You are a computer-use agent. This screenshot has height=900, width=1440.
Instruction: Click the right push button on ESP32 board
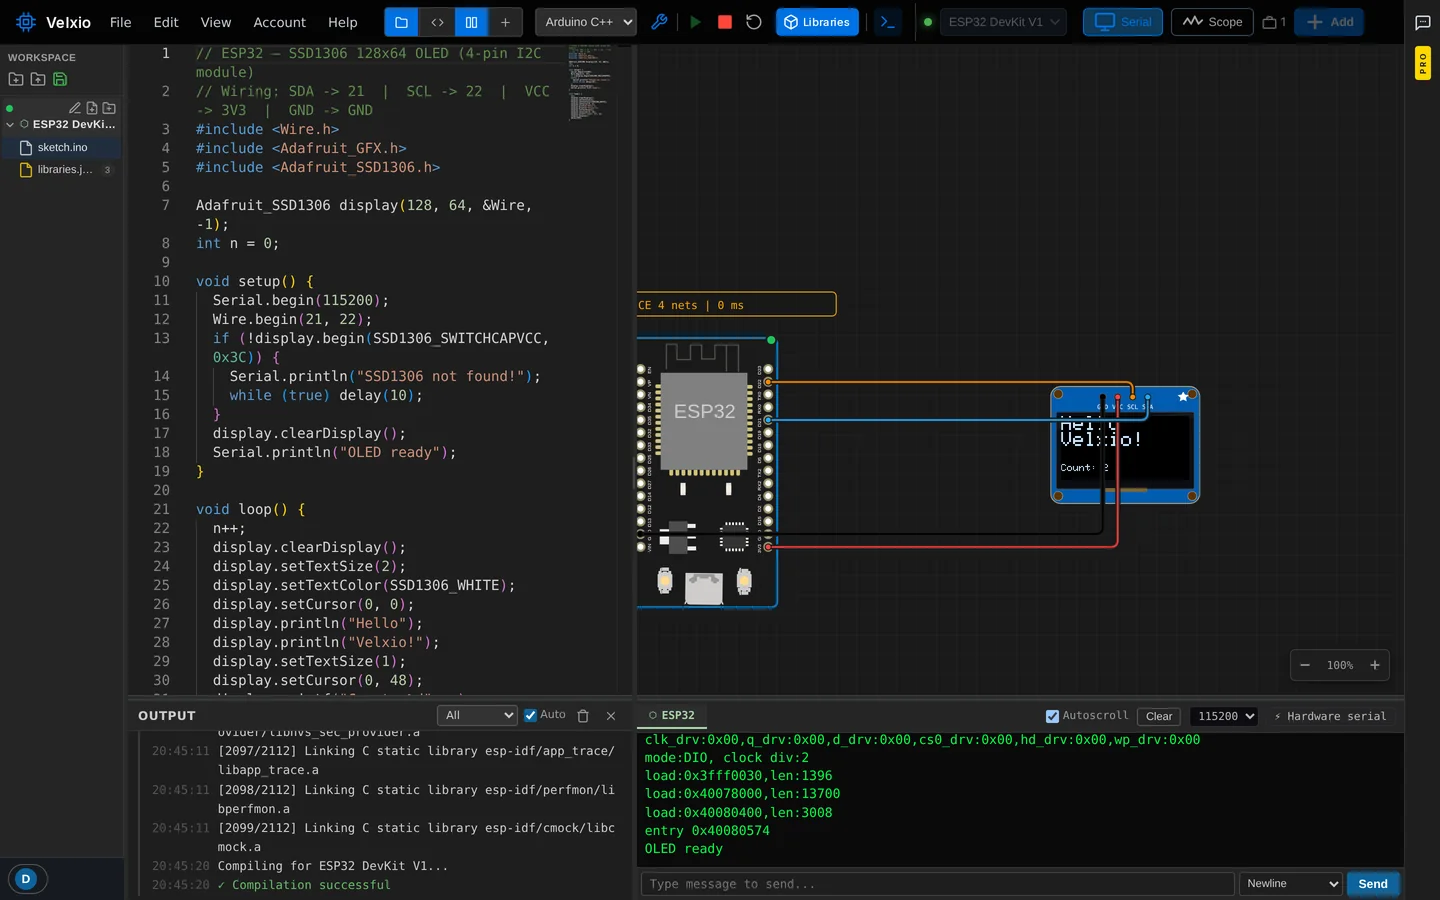point(743,580)
